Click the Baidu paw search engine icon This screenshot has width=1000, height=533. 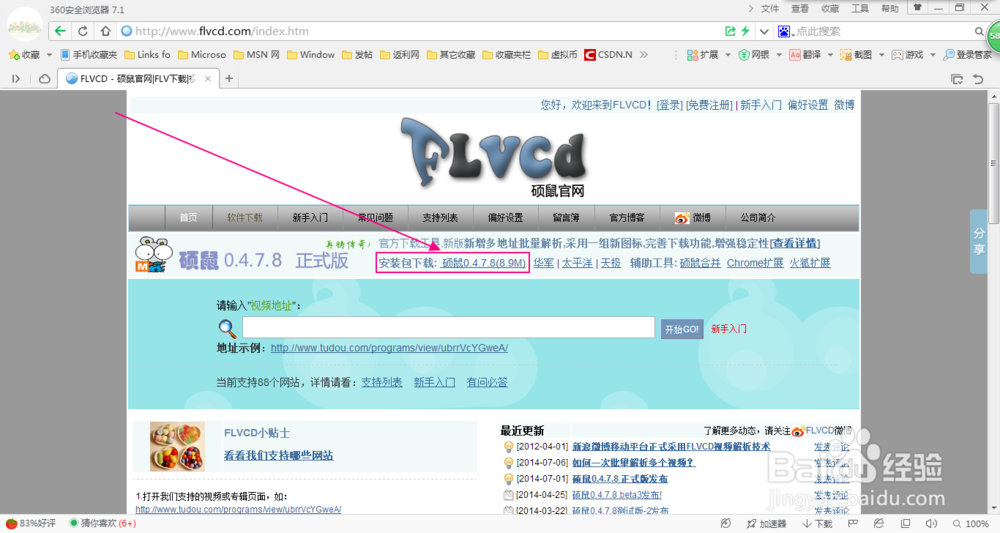point(784,31)
